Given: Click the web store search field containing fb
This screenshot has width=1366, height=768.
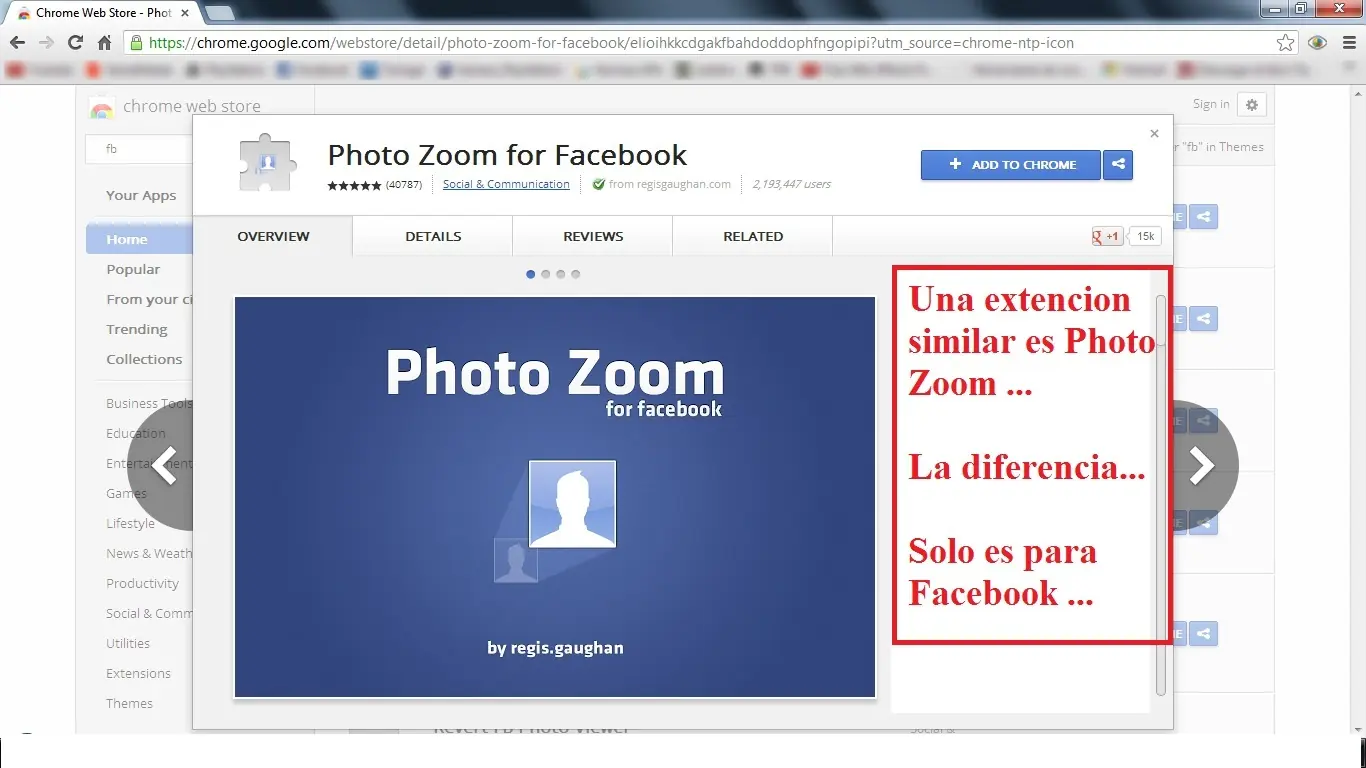Looking at the screenshot, I should tap(140, 149).
